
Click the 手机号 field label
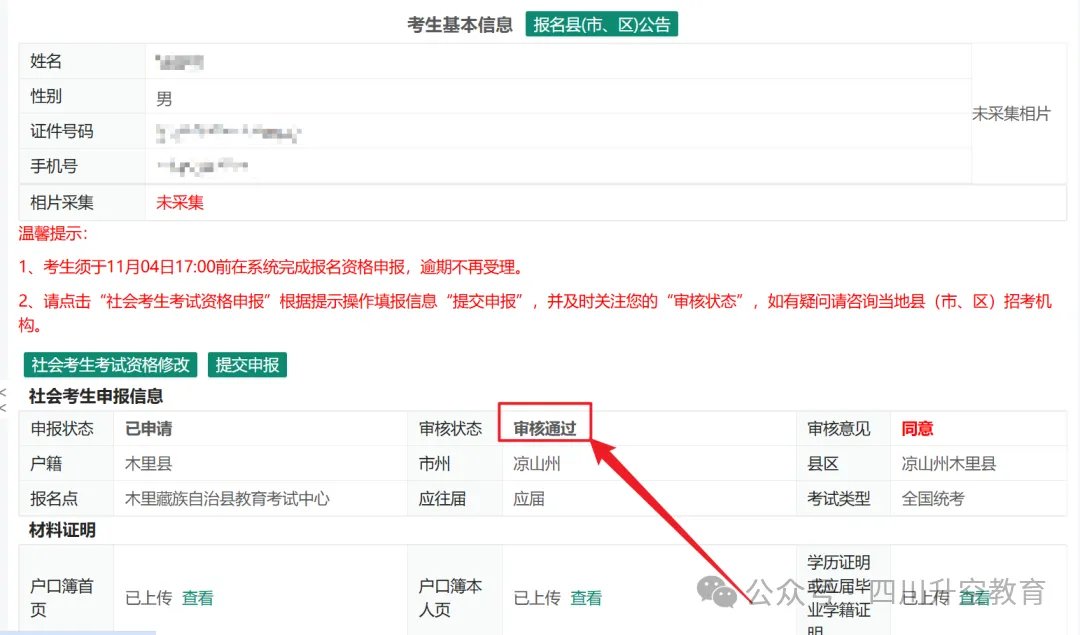(54, 166)
